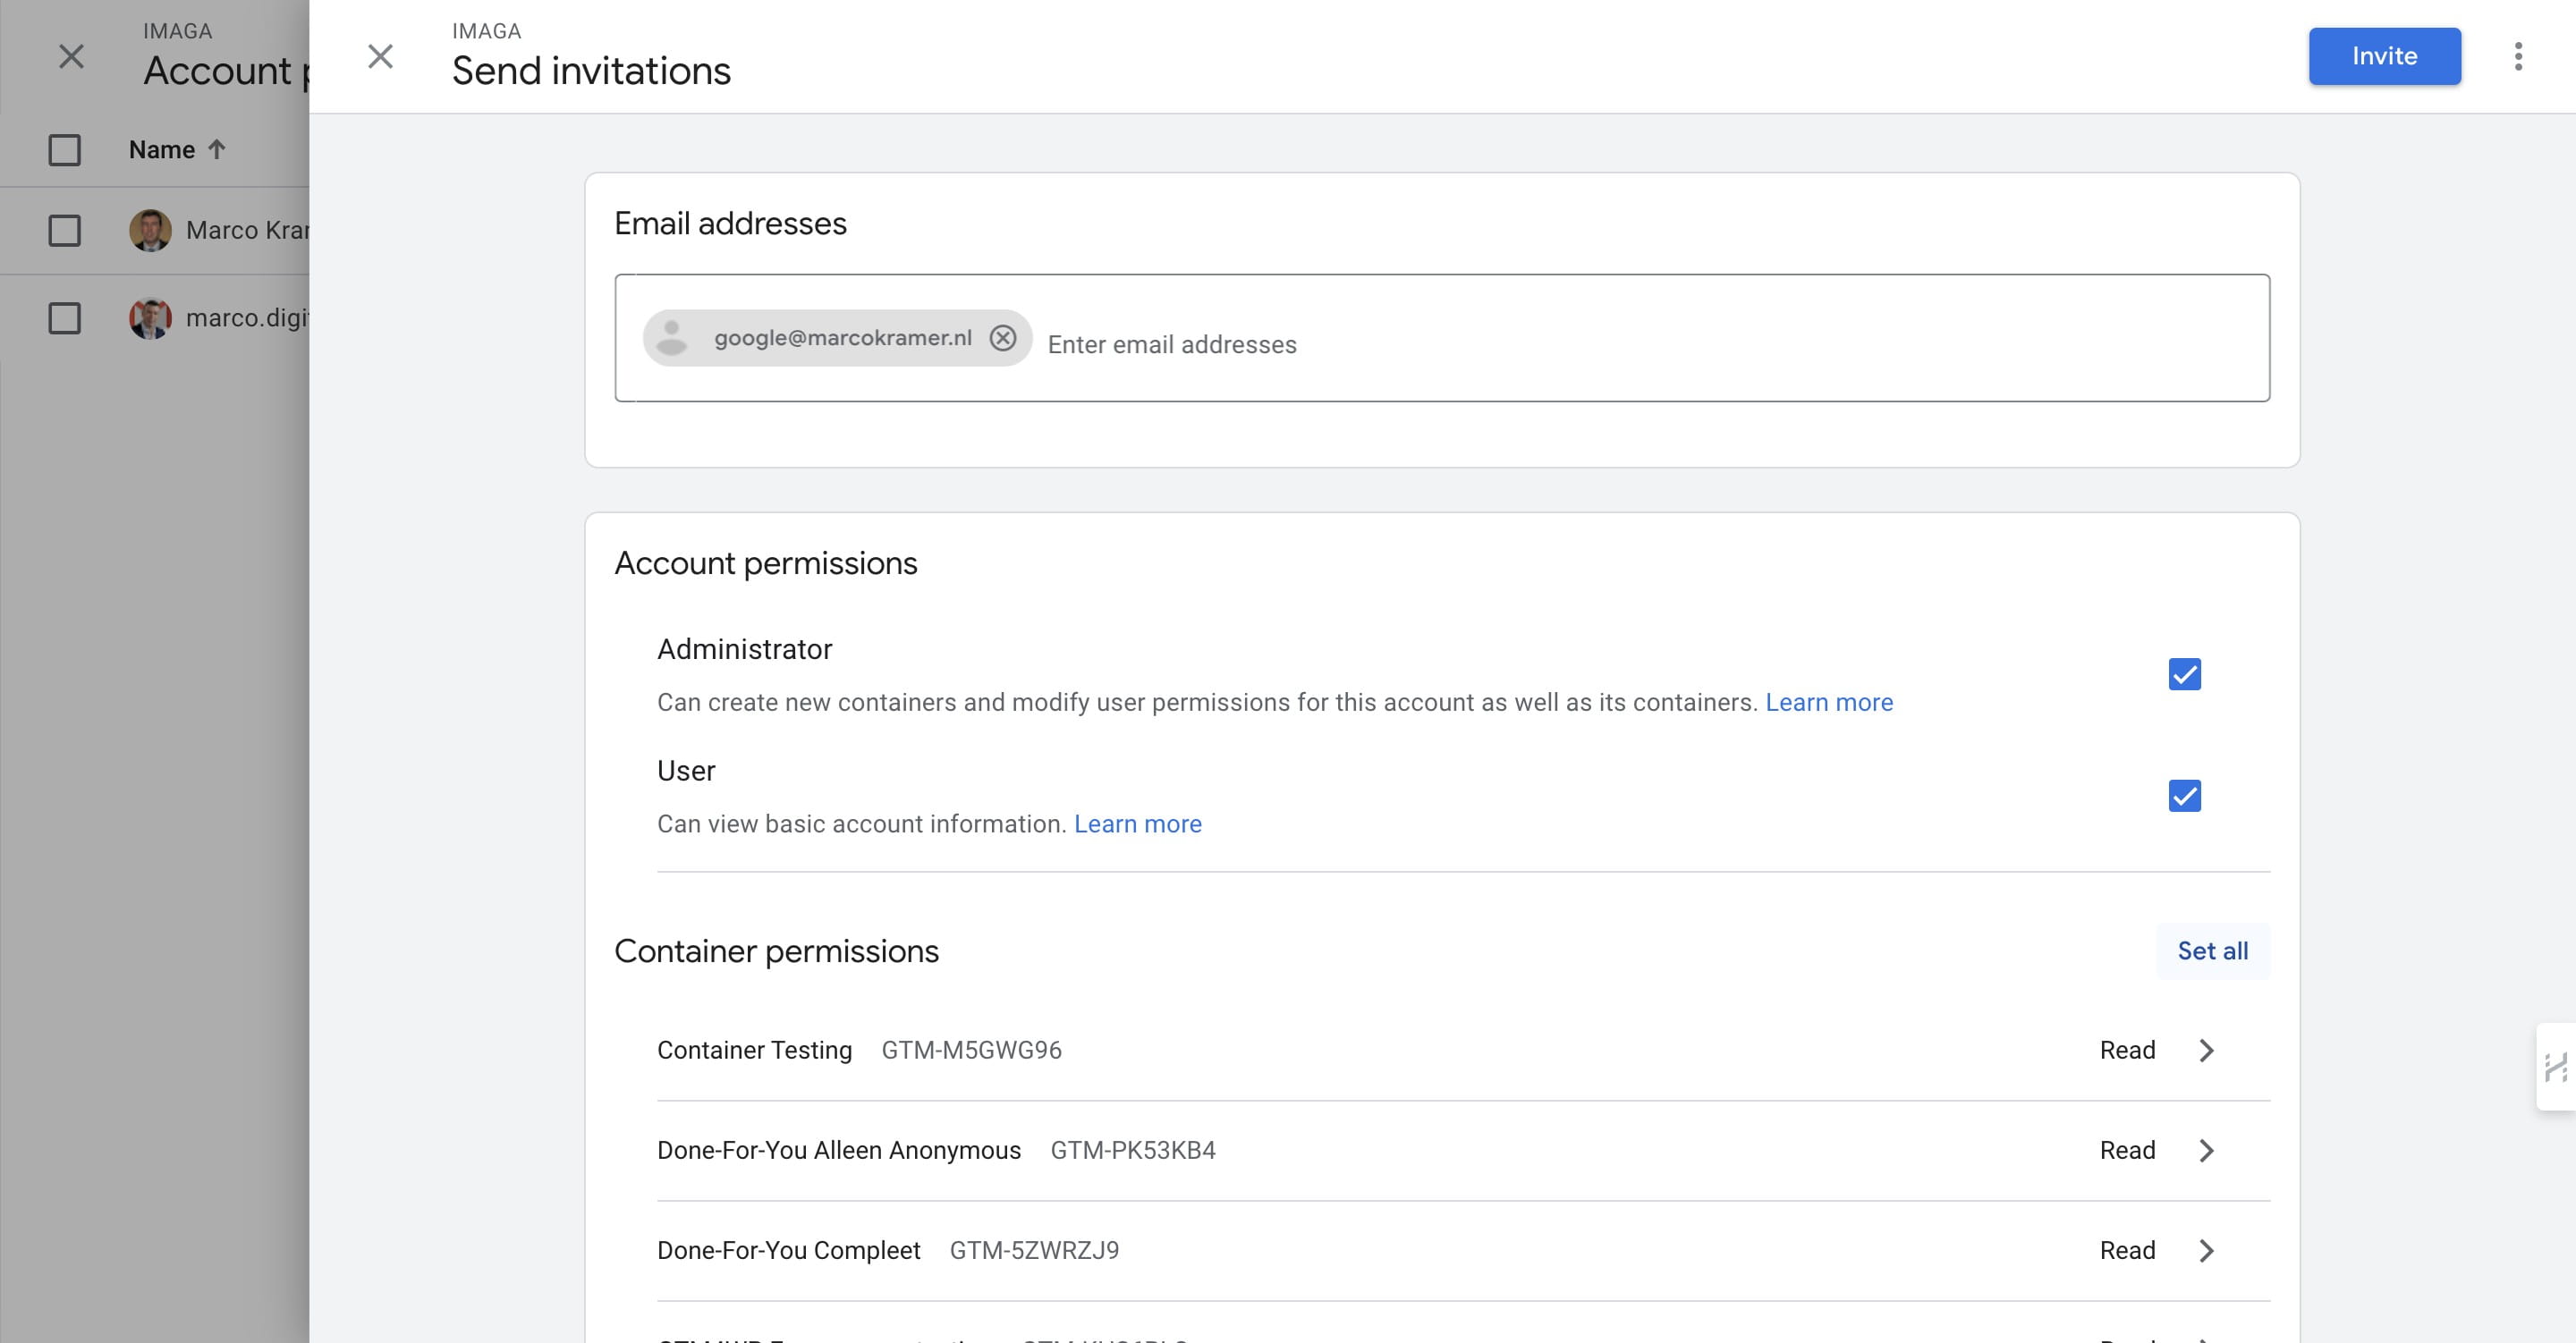The image size is (2576, 1343).
Task: Click the marco.digi account avatar
Action: pos(150,318)
